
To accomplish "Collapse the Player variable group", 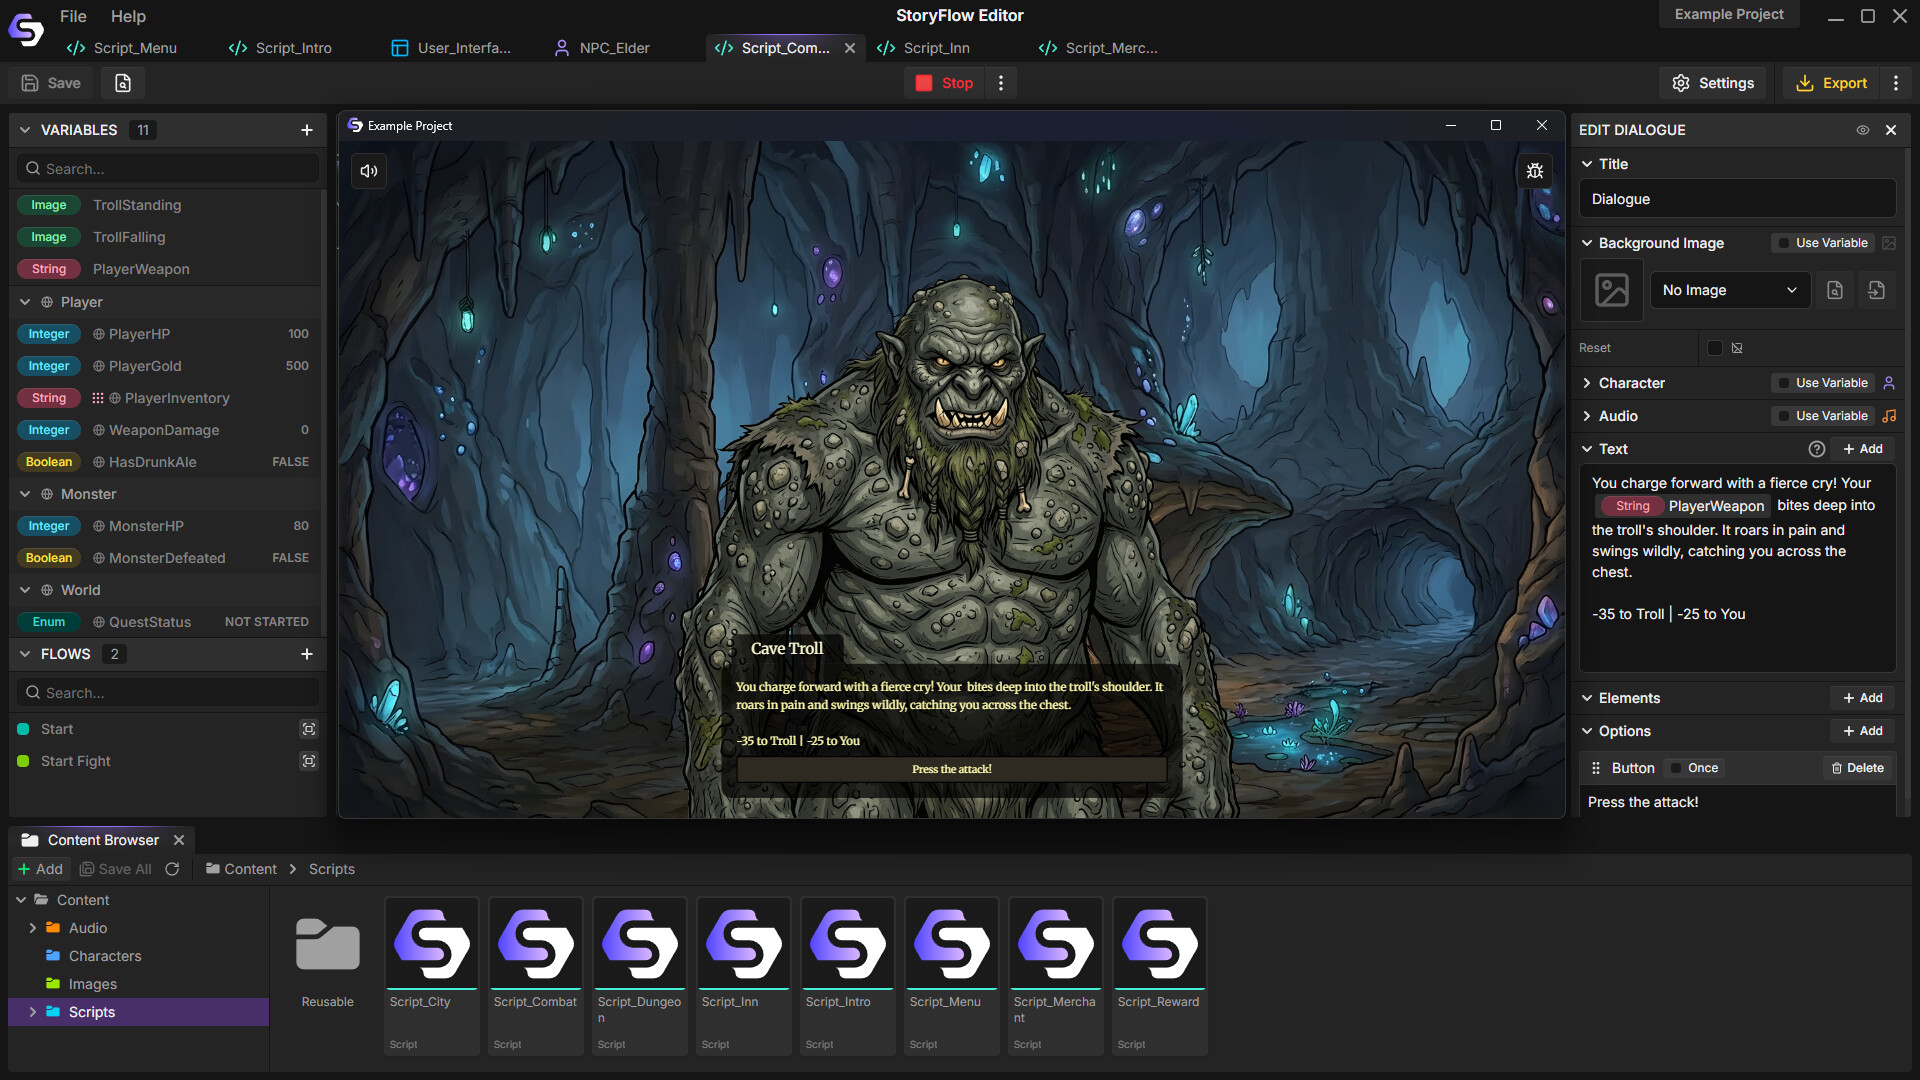I will click(x=24, y=301).
